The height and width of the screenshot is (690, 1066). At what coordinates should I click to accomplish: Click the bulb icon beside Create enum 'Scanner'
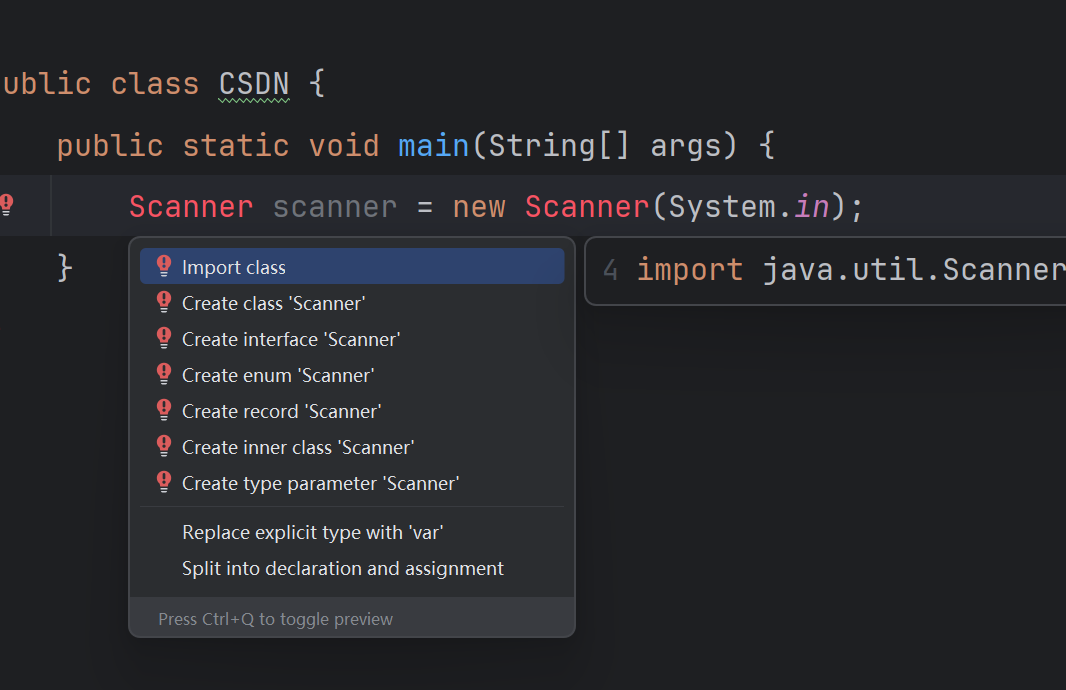tap(164, 374)
